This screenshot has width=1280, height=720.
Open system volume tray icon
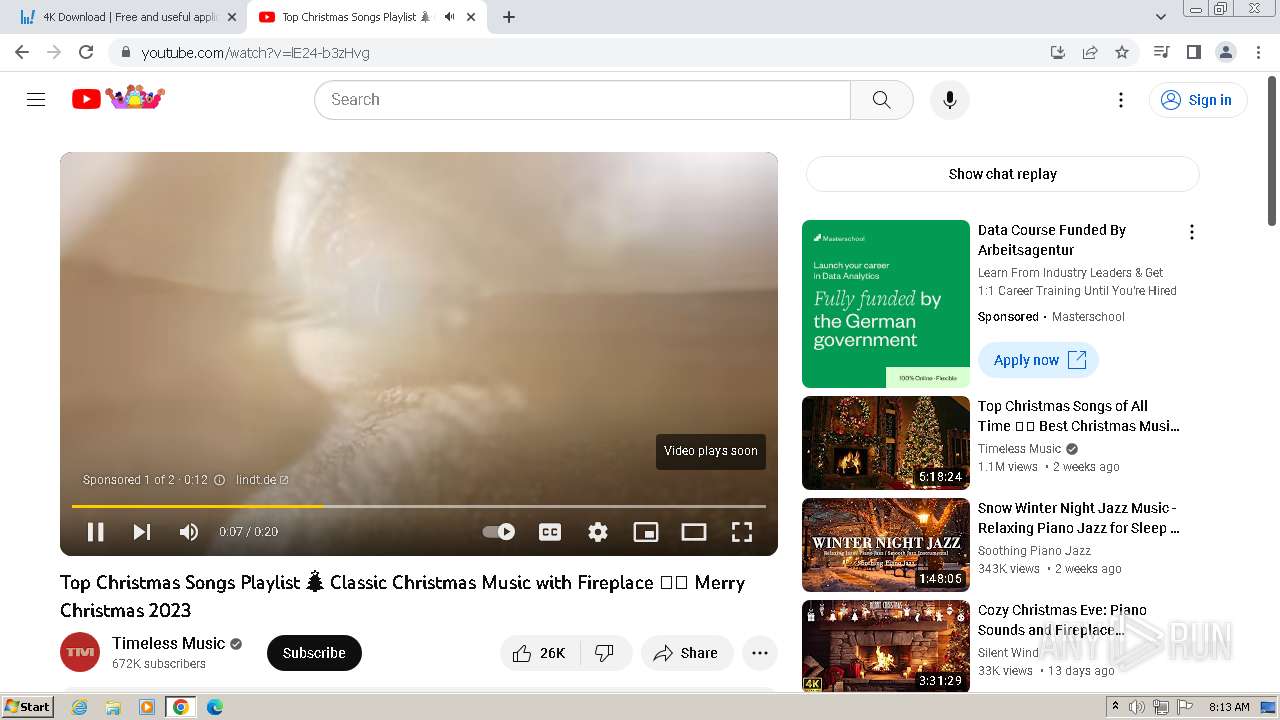(1137, 707)
